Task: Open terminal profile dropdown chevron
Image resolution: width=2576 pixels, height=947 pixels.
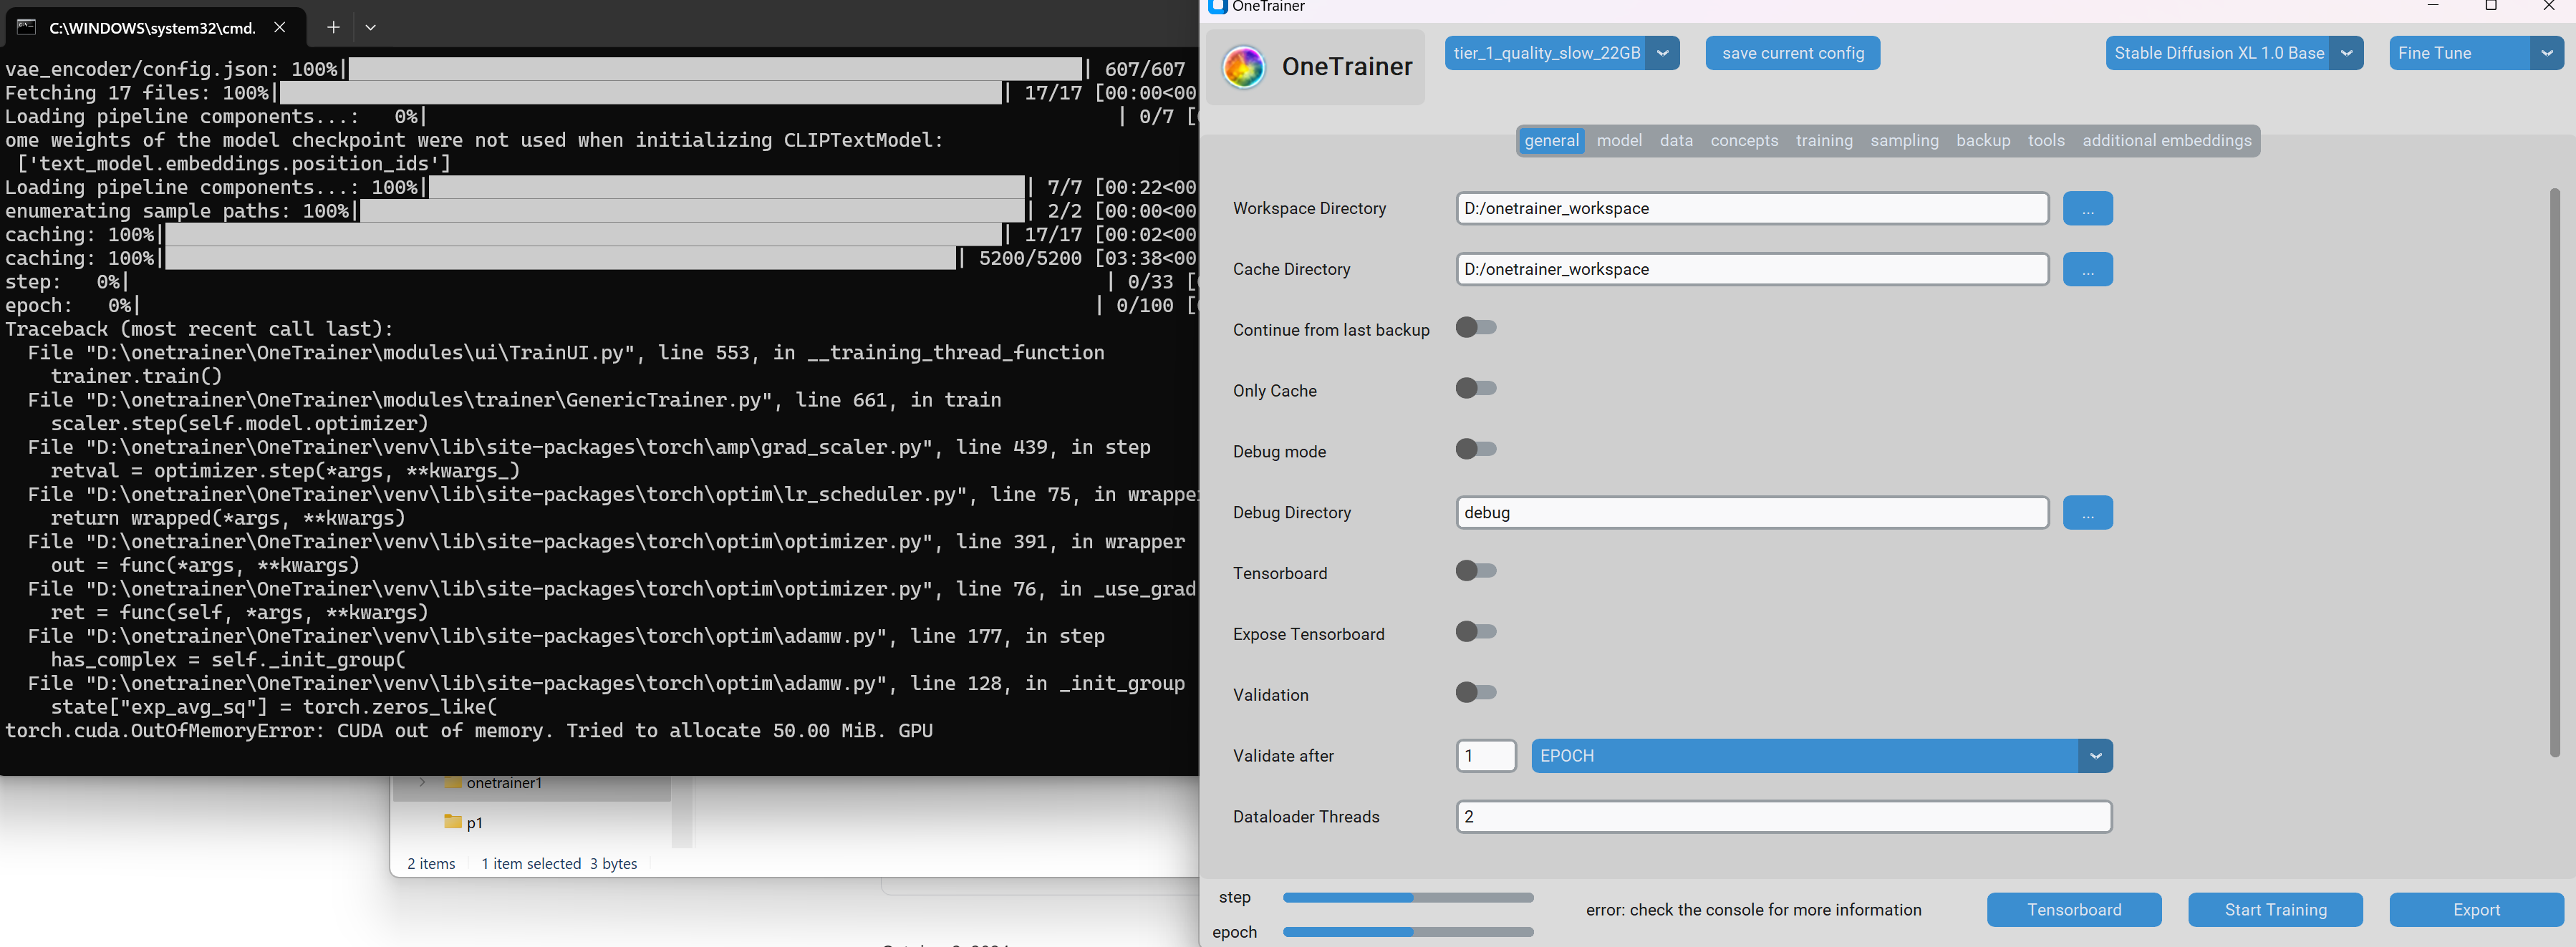Action: pyautogui.click(x=370, y=27)
